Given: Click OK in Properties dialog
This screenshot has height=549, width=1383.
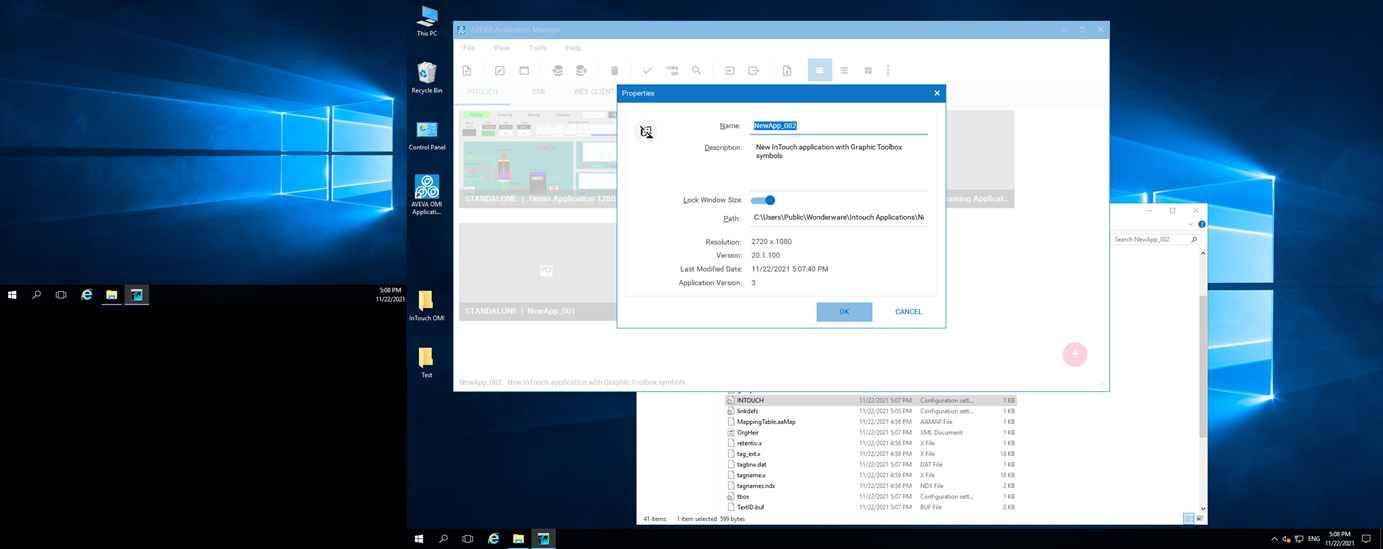Looking at the screenshot, I should coord(844,312).
